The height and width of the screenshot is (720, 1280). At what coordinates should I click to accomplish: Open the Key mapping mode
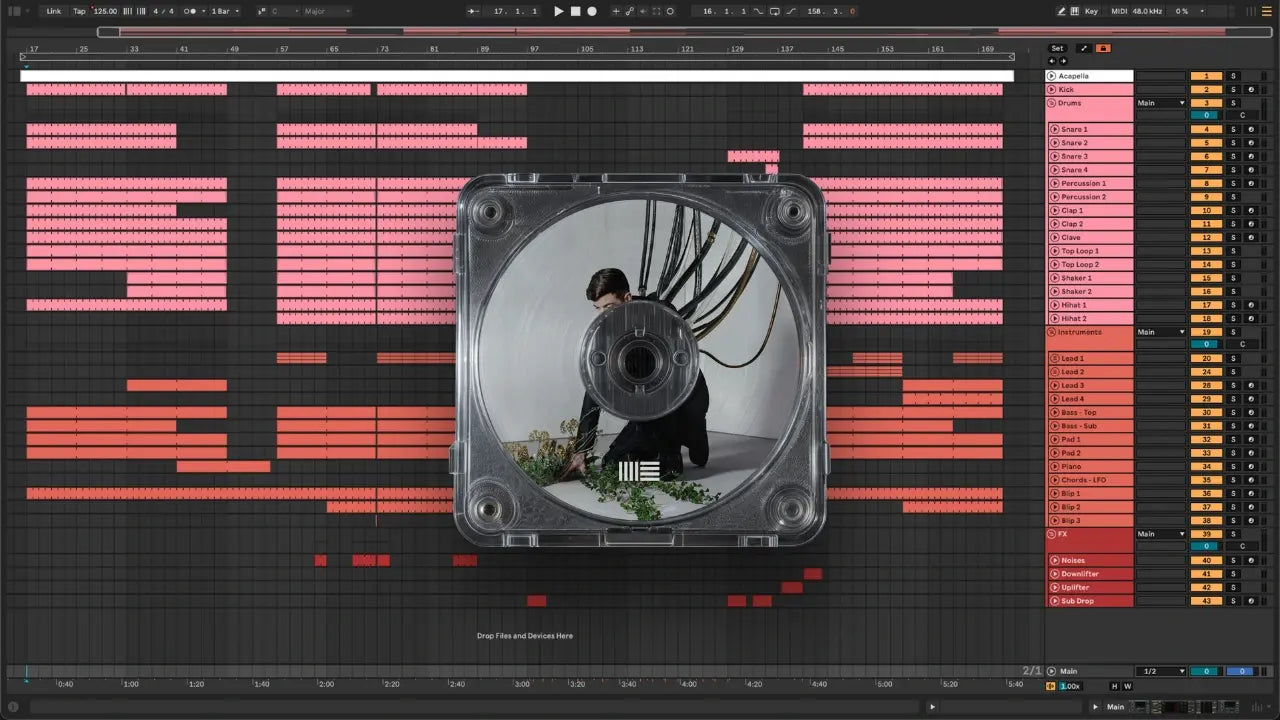click(x=1090, y=11)
